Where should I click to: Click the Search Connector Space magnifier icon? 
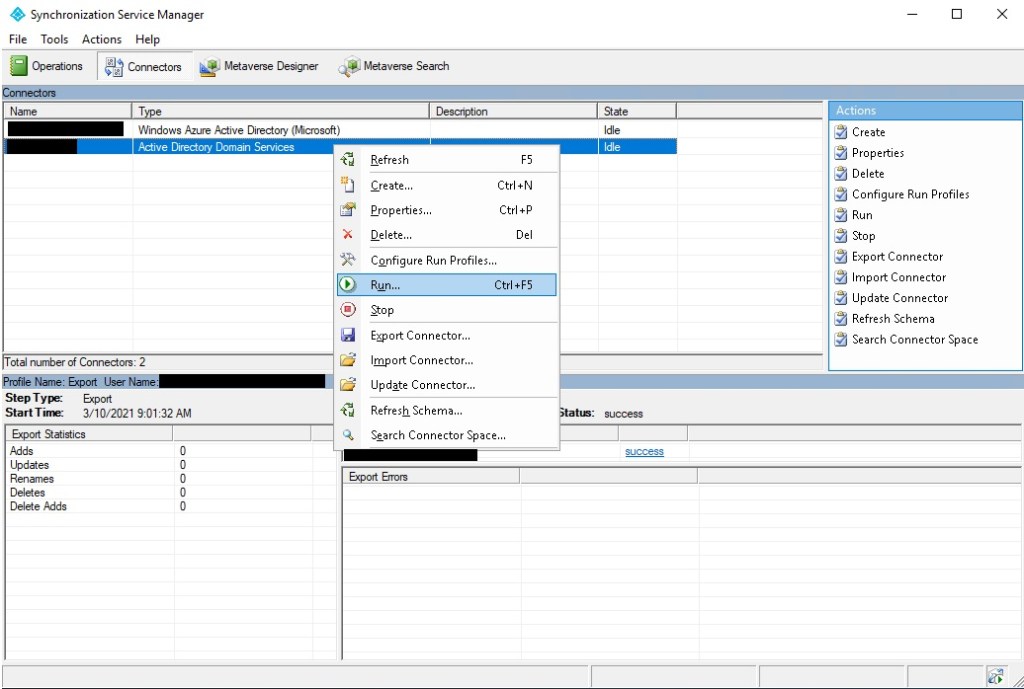click(x=348, y=435)
